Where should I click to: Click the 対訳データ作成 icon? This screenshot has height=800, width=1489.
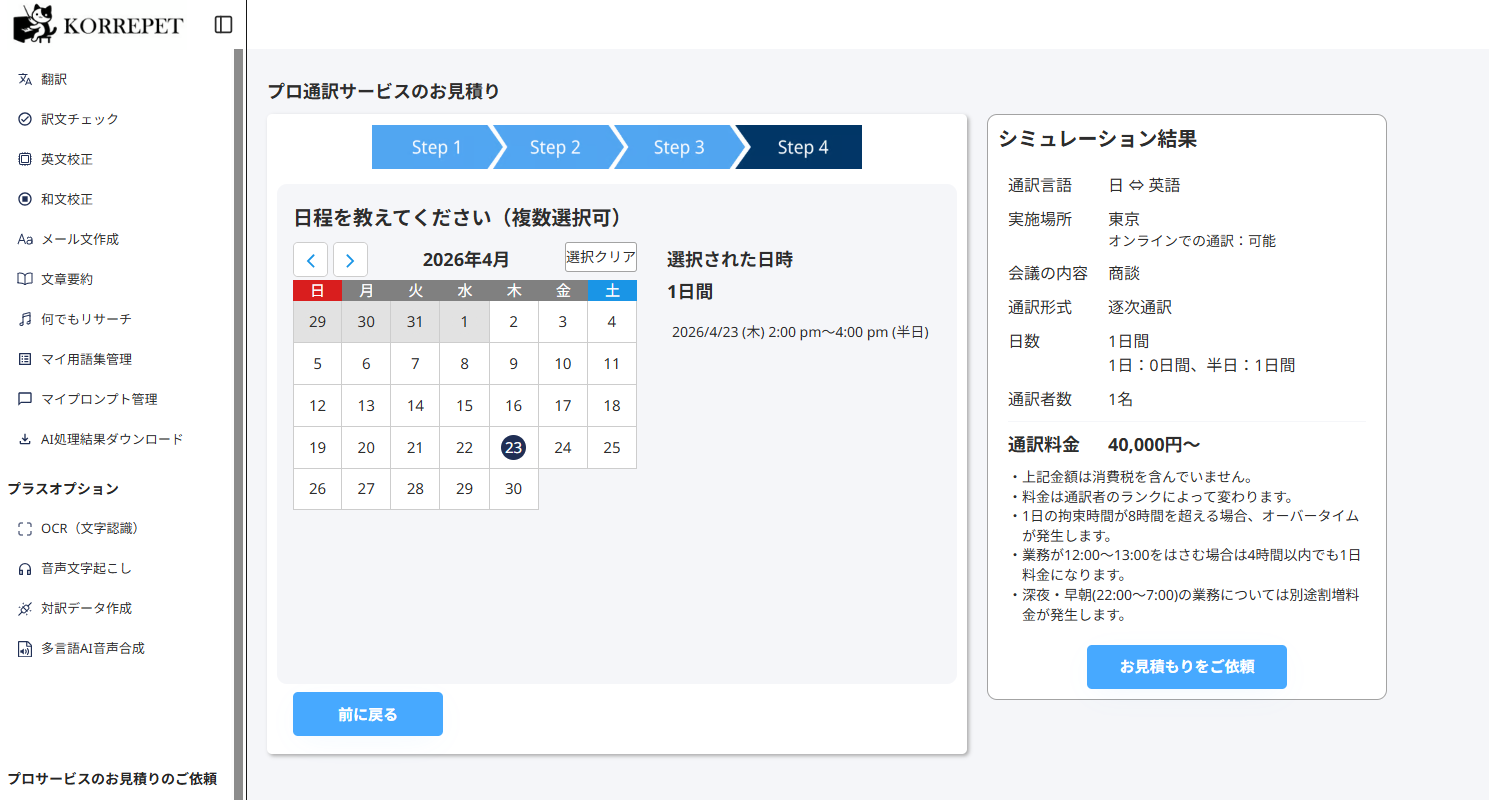(x=26, y=608)
